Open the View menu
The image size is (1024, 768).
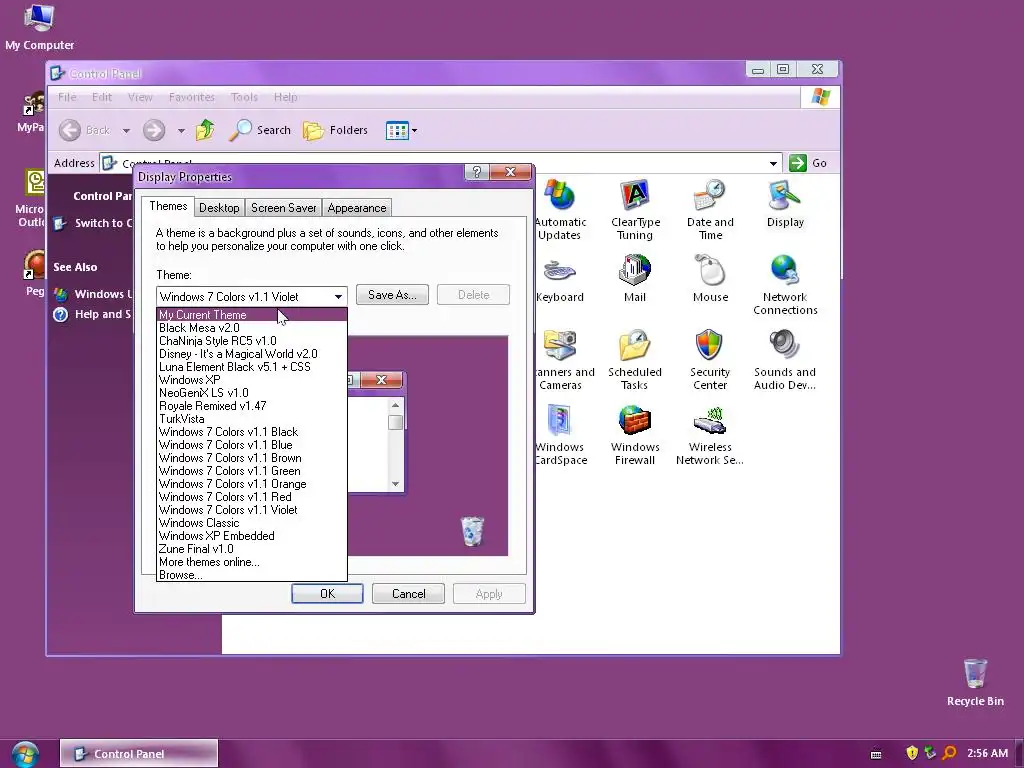pyautogui.click(x=140, y=97)
